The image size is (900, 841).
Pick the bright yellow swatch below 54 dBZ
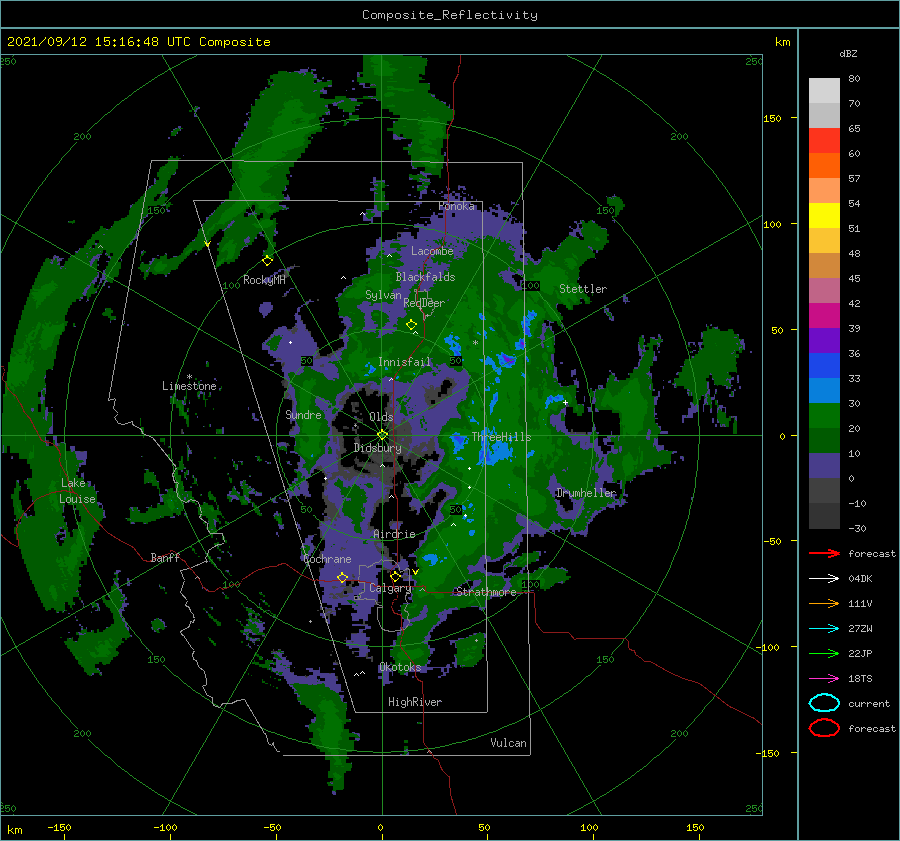pyautogui.click(x=824, y=216)
